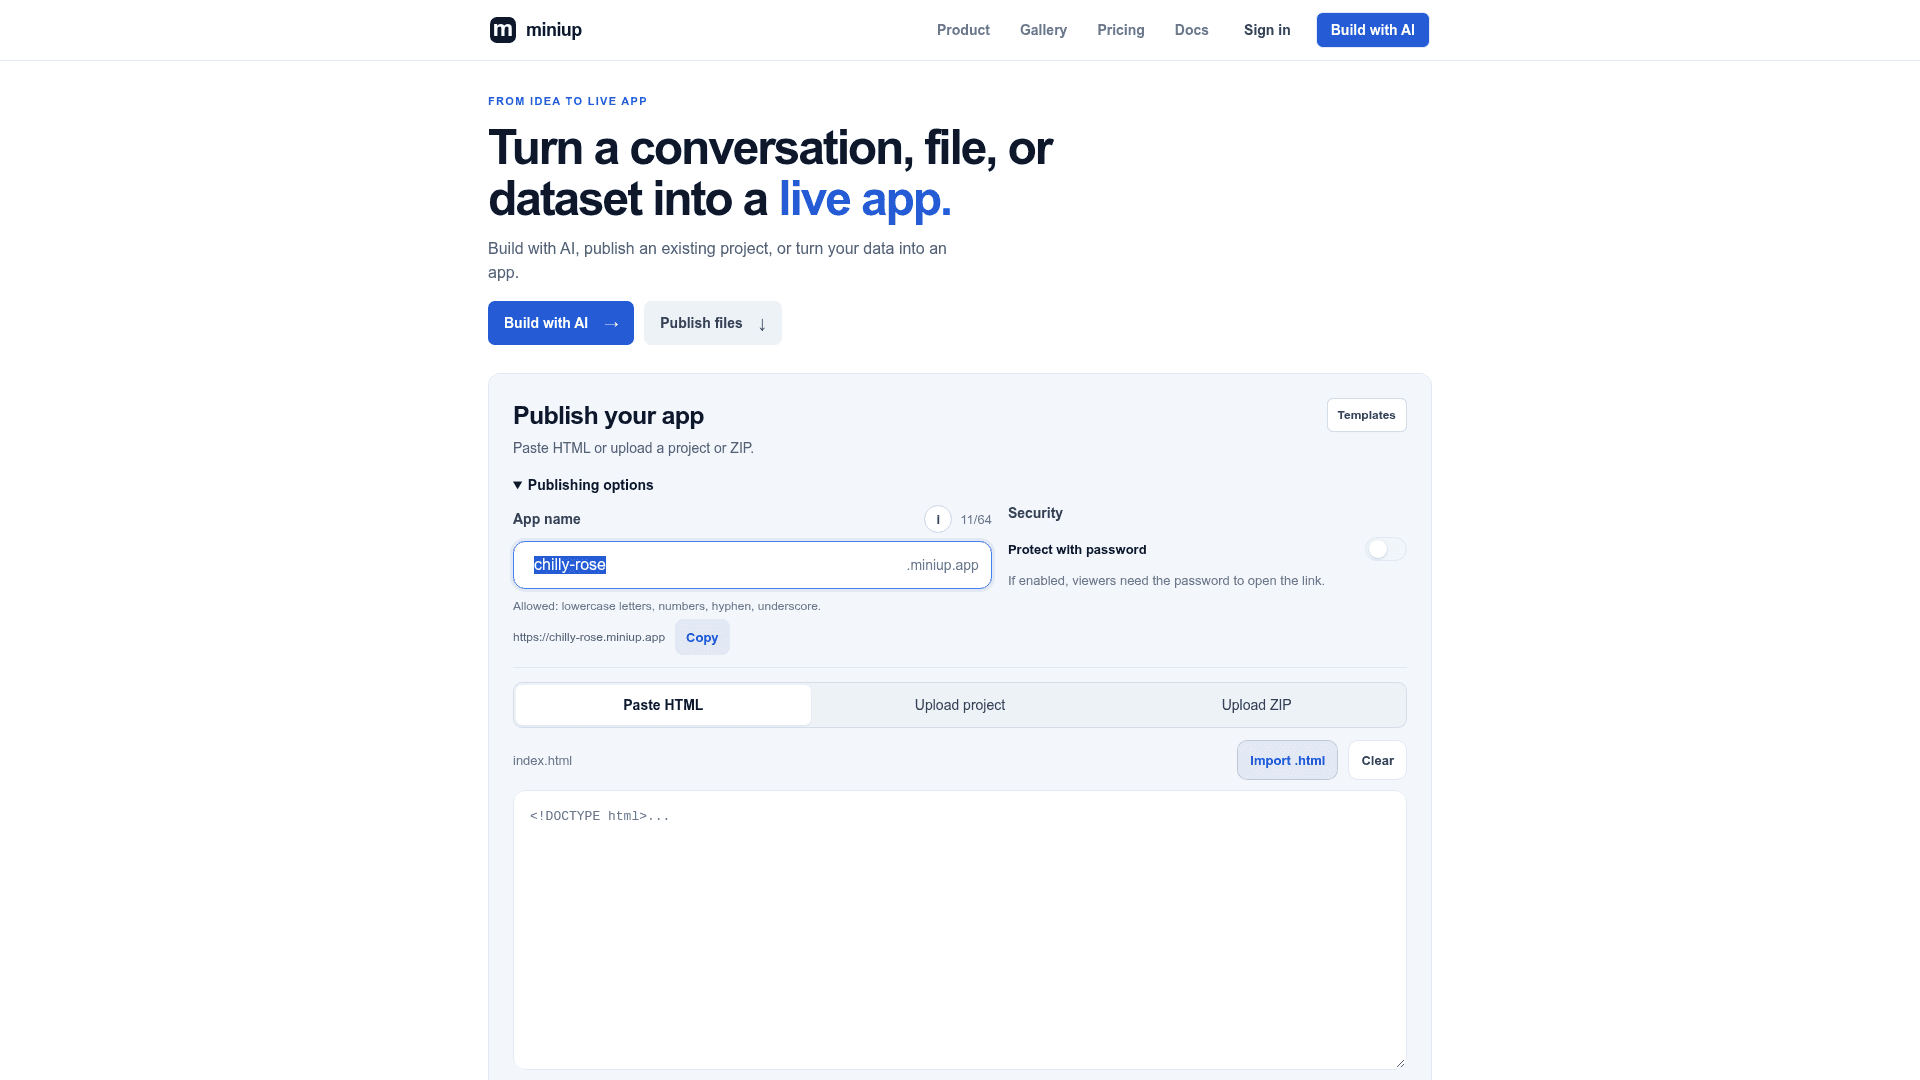Click the app name info icon
The image size is (1920, 1080).
pos(938,519)
